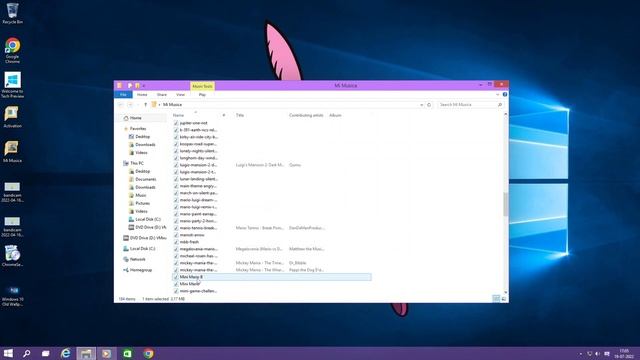Open the Share ribbon tab
Image resolution: width=640 pixels, height=360 pixels.
click(x=162, y=94)
